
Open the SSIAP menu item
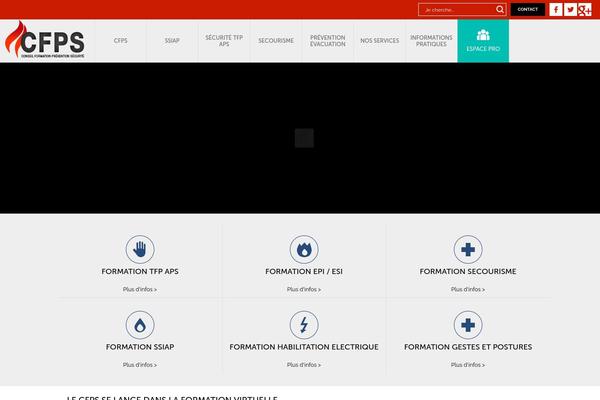172,41
